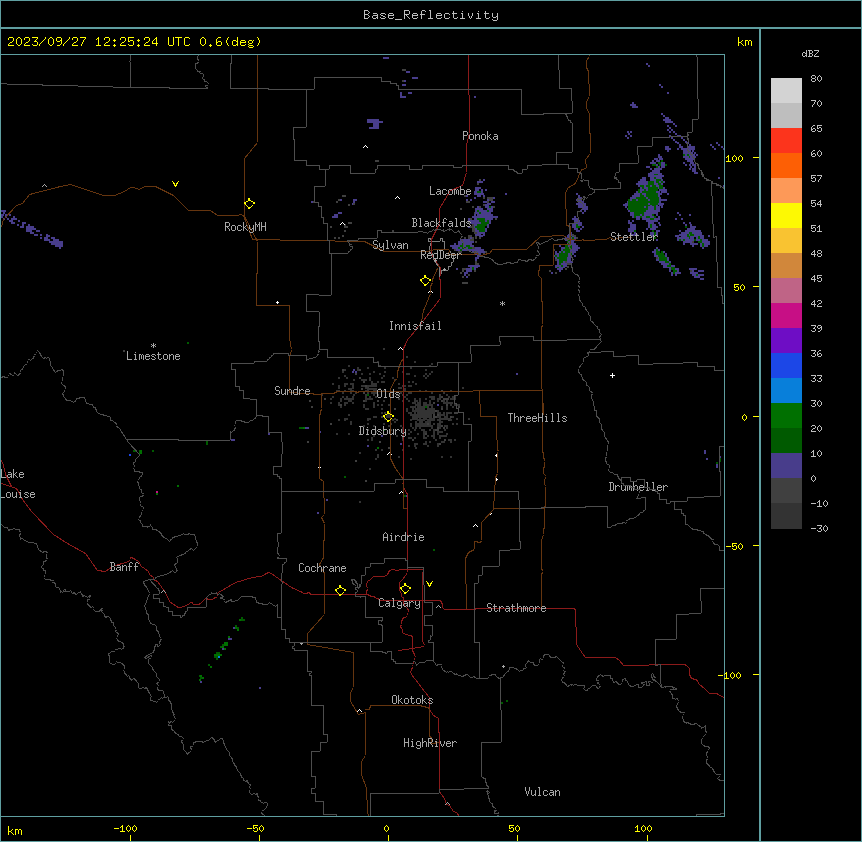
Task: Click the light blue 30–33 dBZ swatch
Action: 786,391
